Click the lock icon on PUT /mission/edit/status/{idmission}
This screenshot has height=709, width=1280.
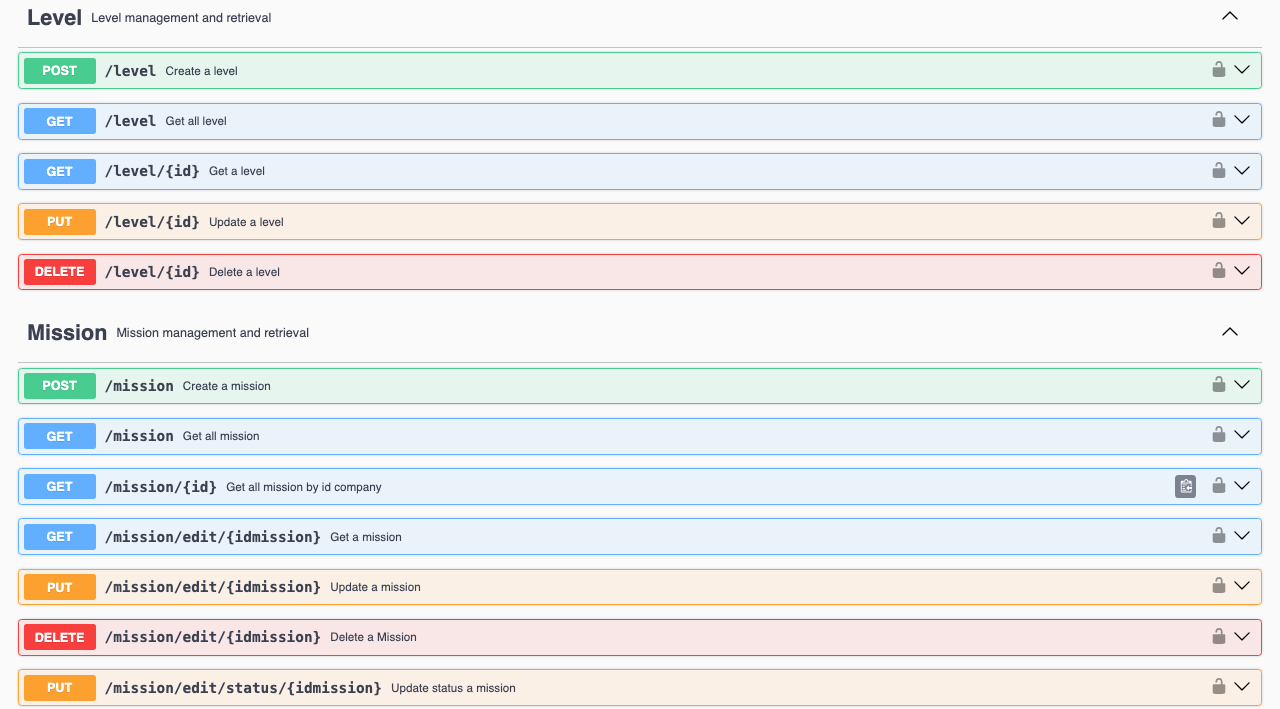tap(1218, 687)
